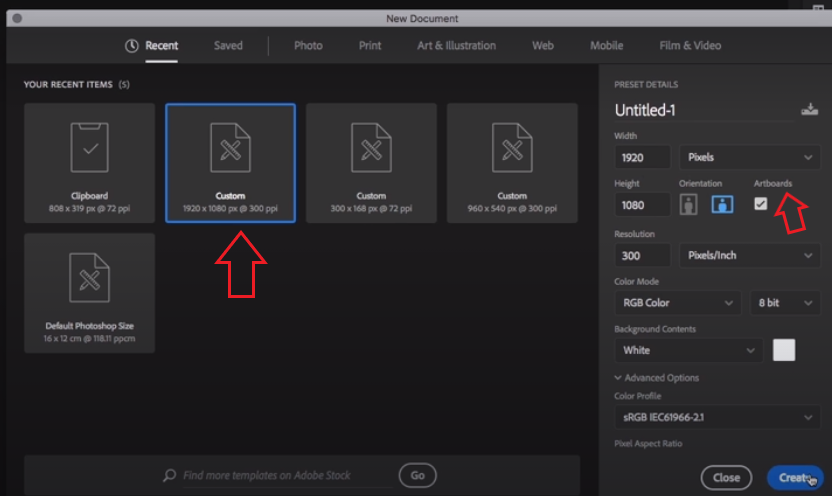Toggle the Artboards checkbox
The height and width of the screenshot is (496, 832).
tap(761, 204)
